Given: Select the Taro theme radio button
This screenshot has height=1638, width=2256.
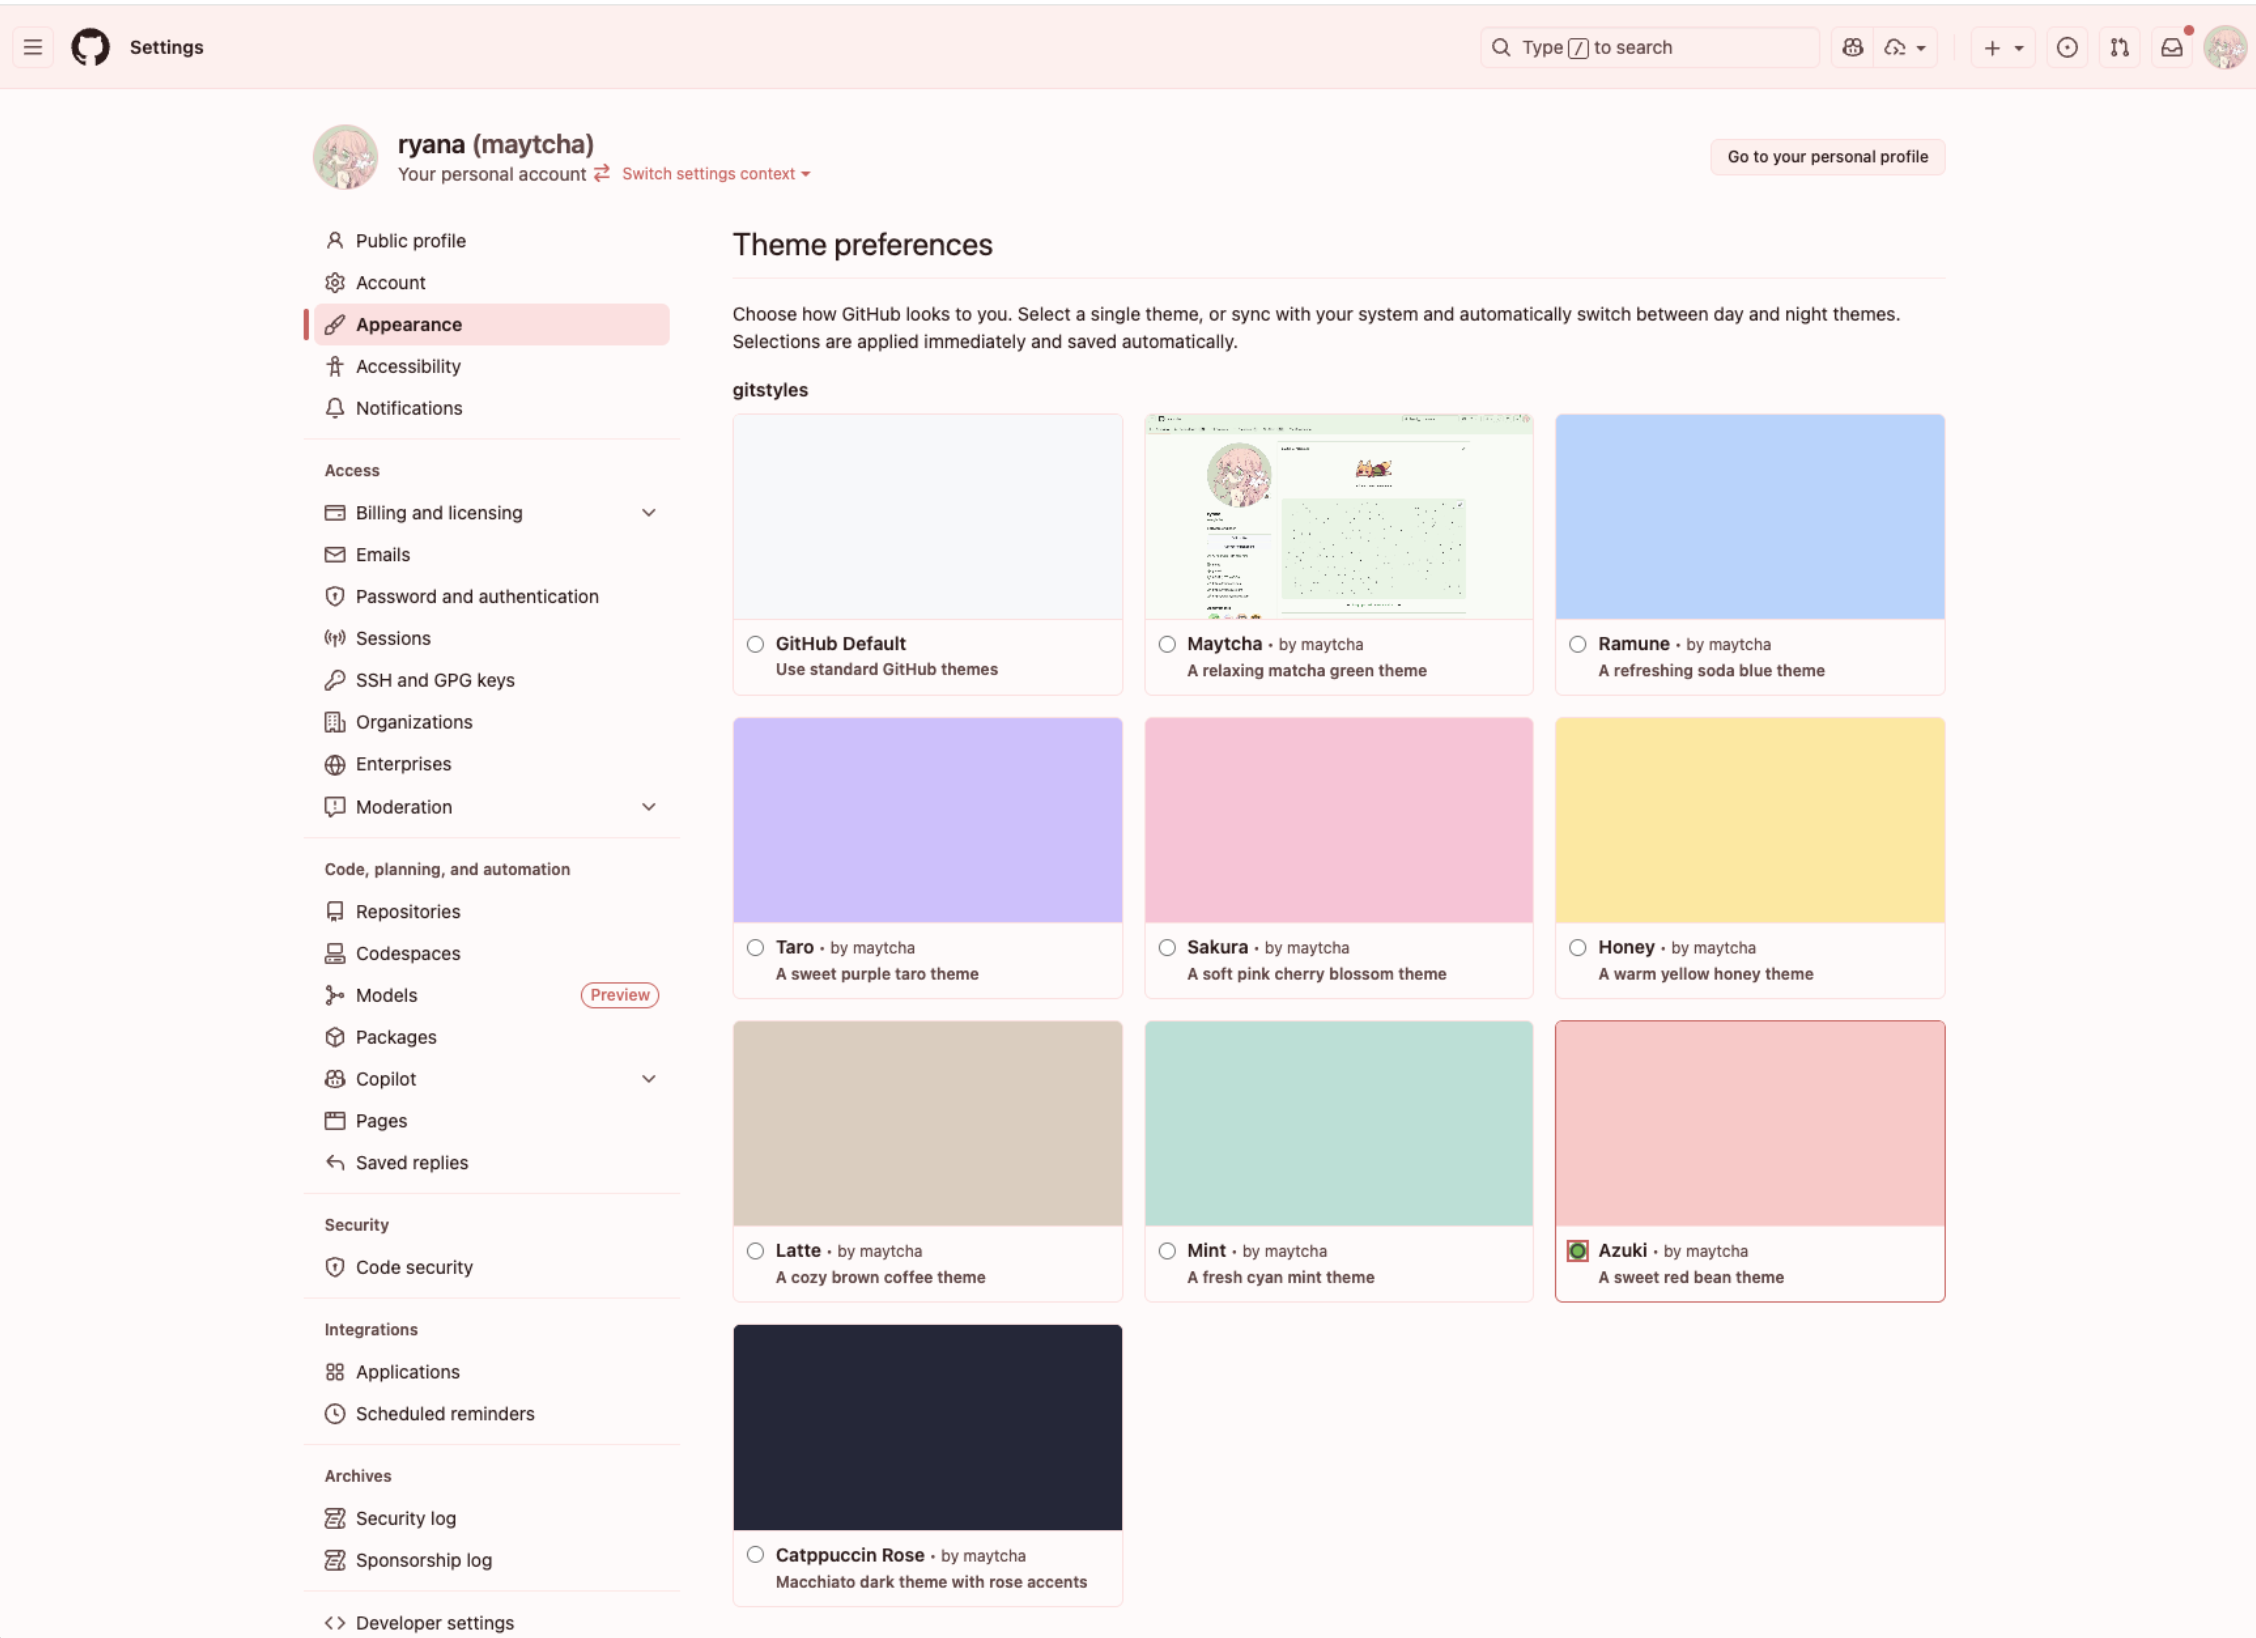Looking at the screenshot, I should pyautogui.click(x=756, y=948).
